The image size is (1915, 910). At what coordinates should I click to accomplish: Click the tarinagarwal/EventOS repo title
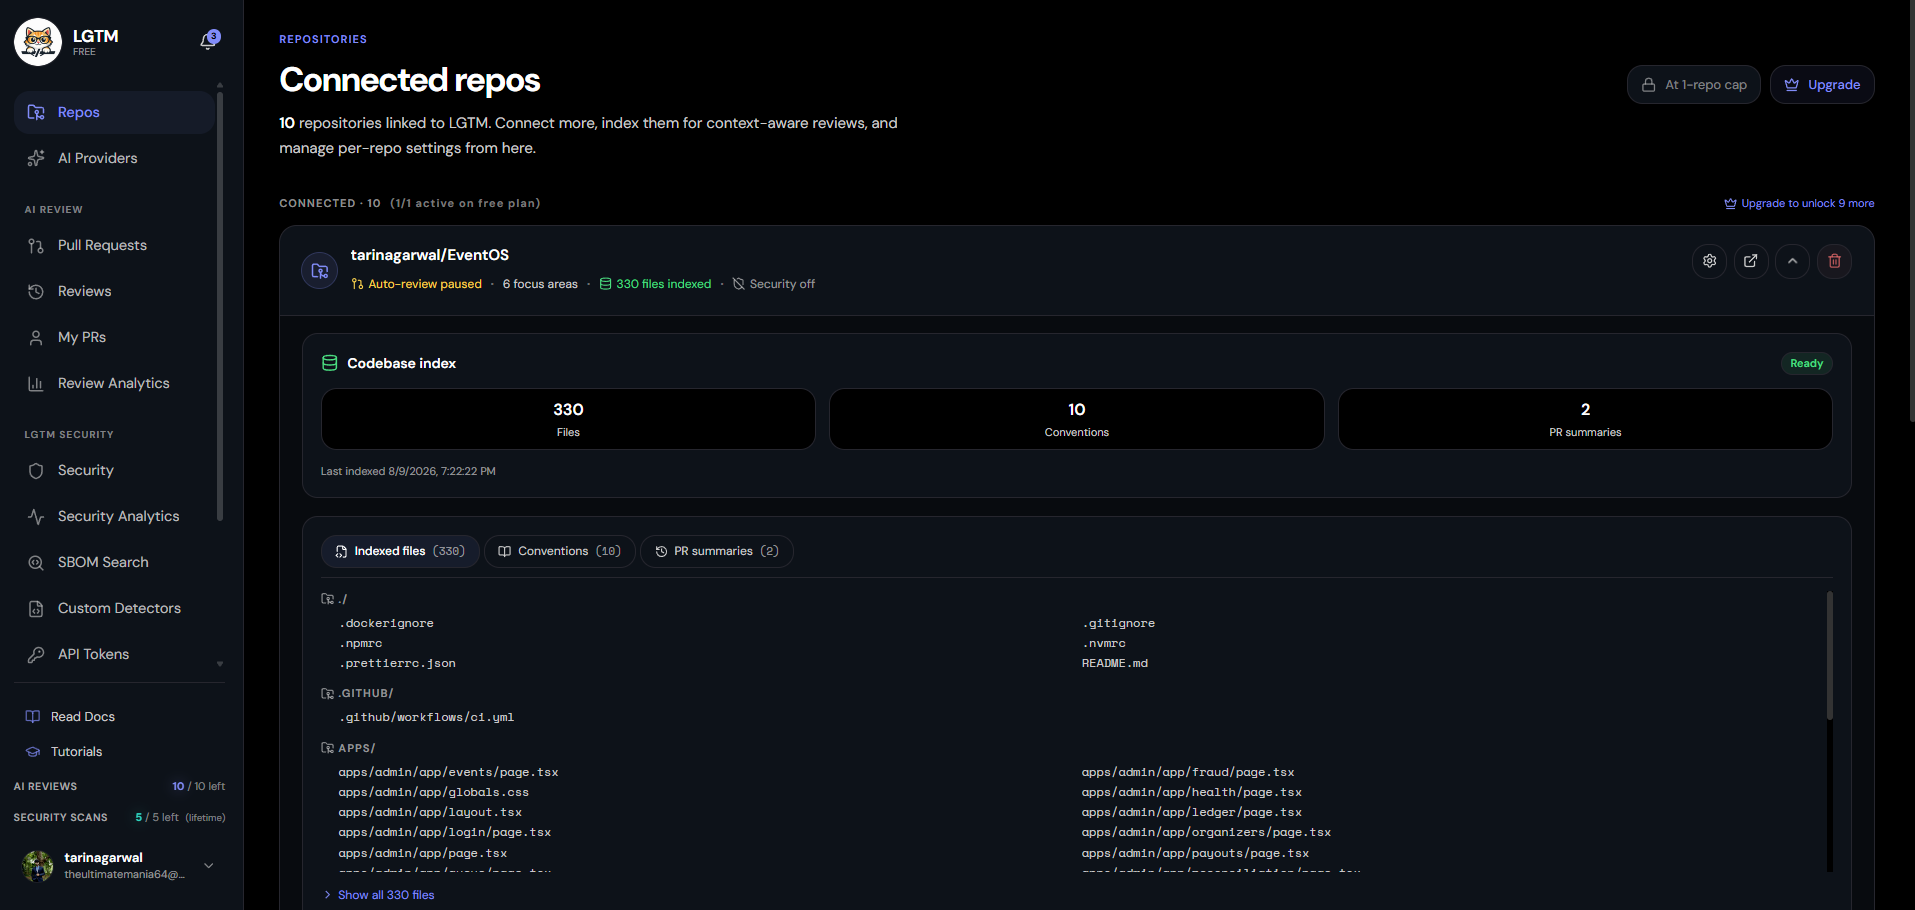pos(430,255)
